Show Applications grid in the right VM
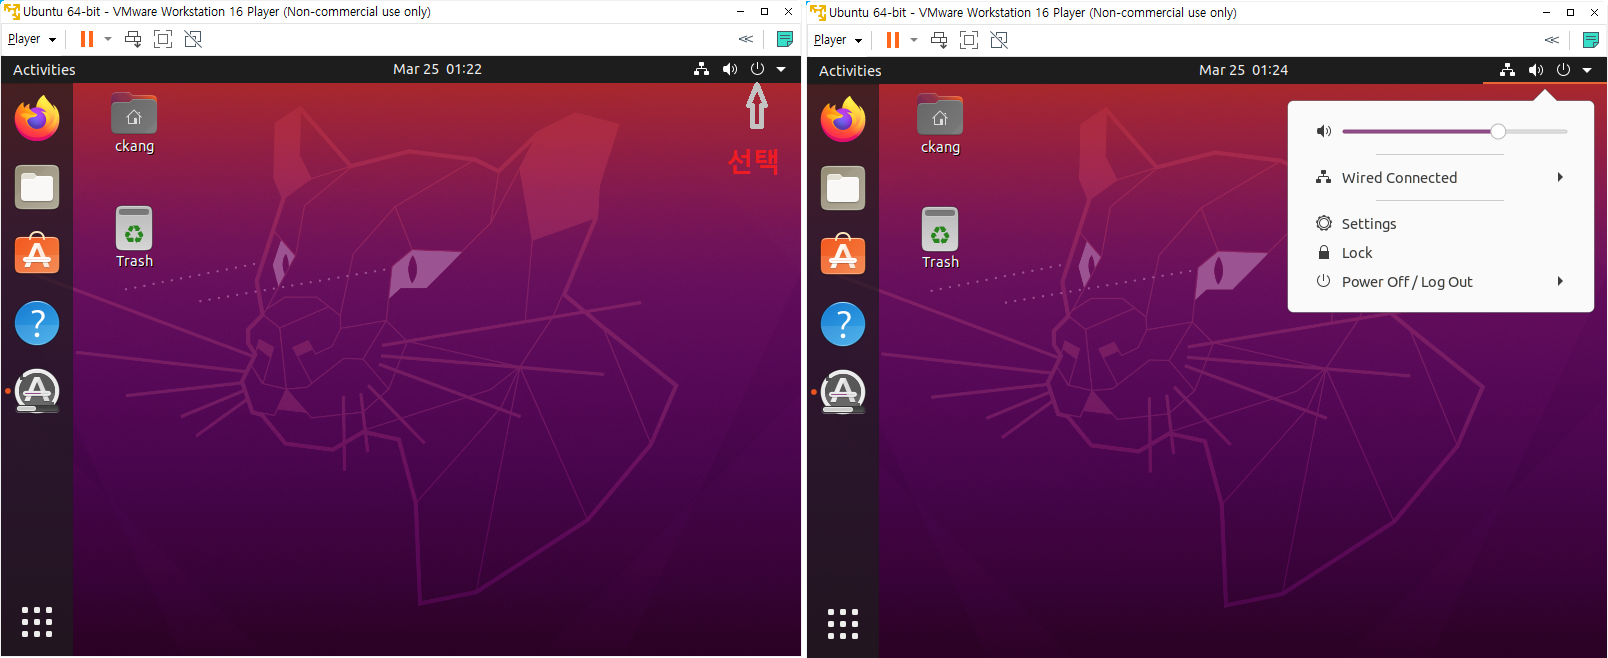 (843, 623)
